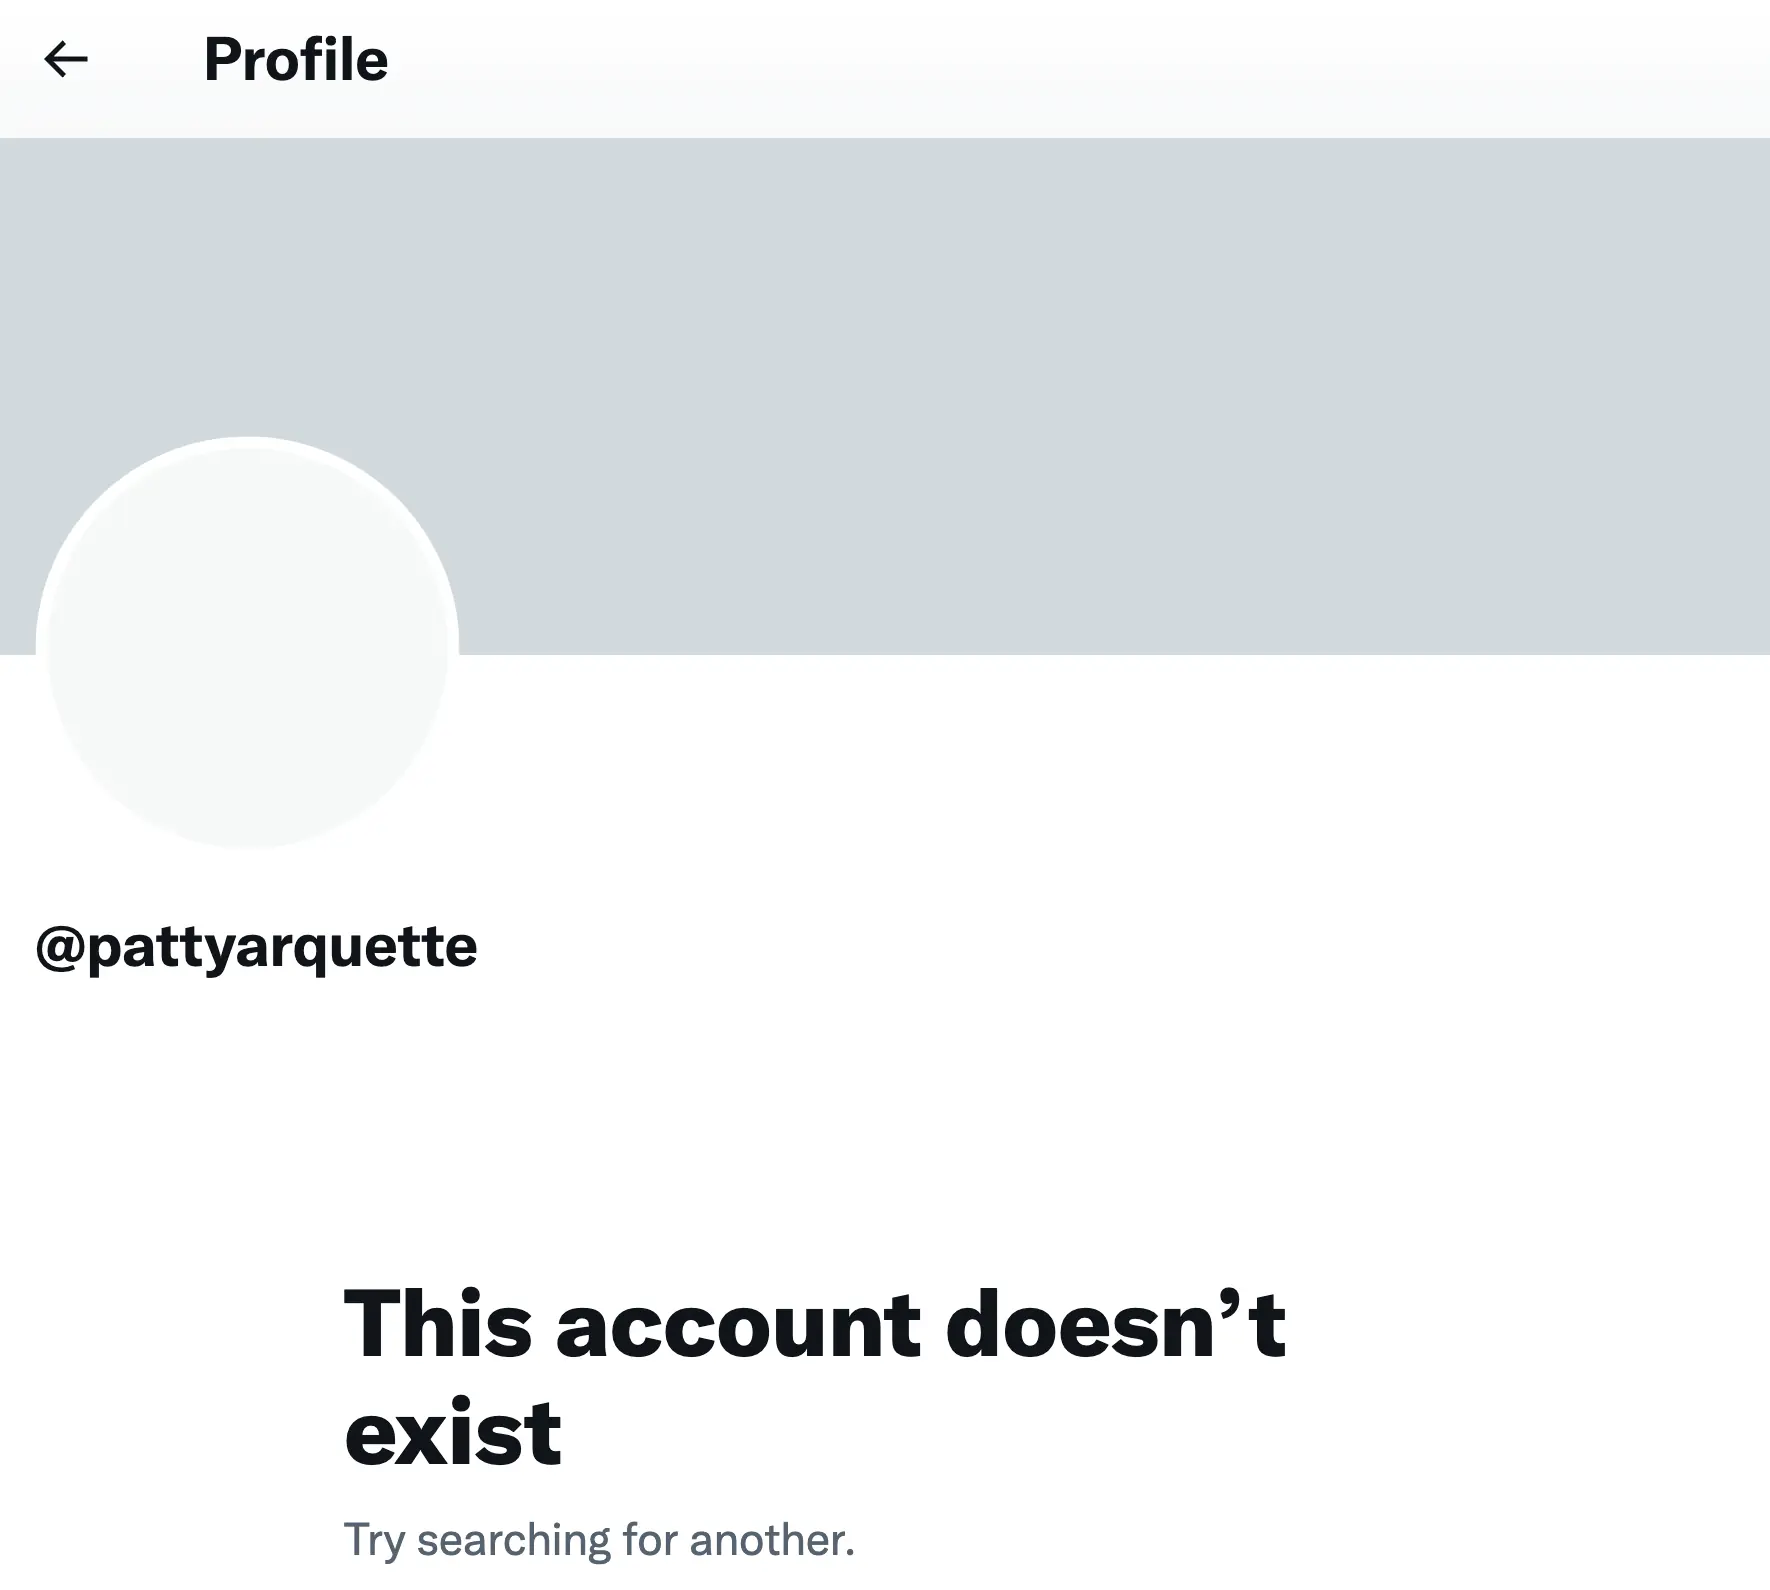Click the word "account" in error heading
The image size is (1770, 1590).
pyautogui.click(x=737, y=1325)
